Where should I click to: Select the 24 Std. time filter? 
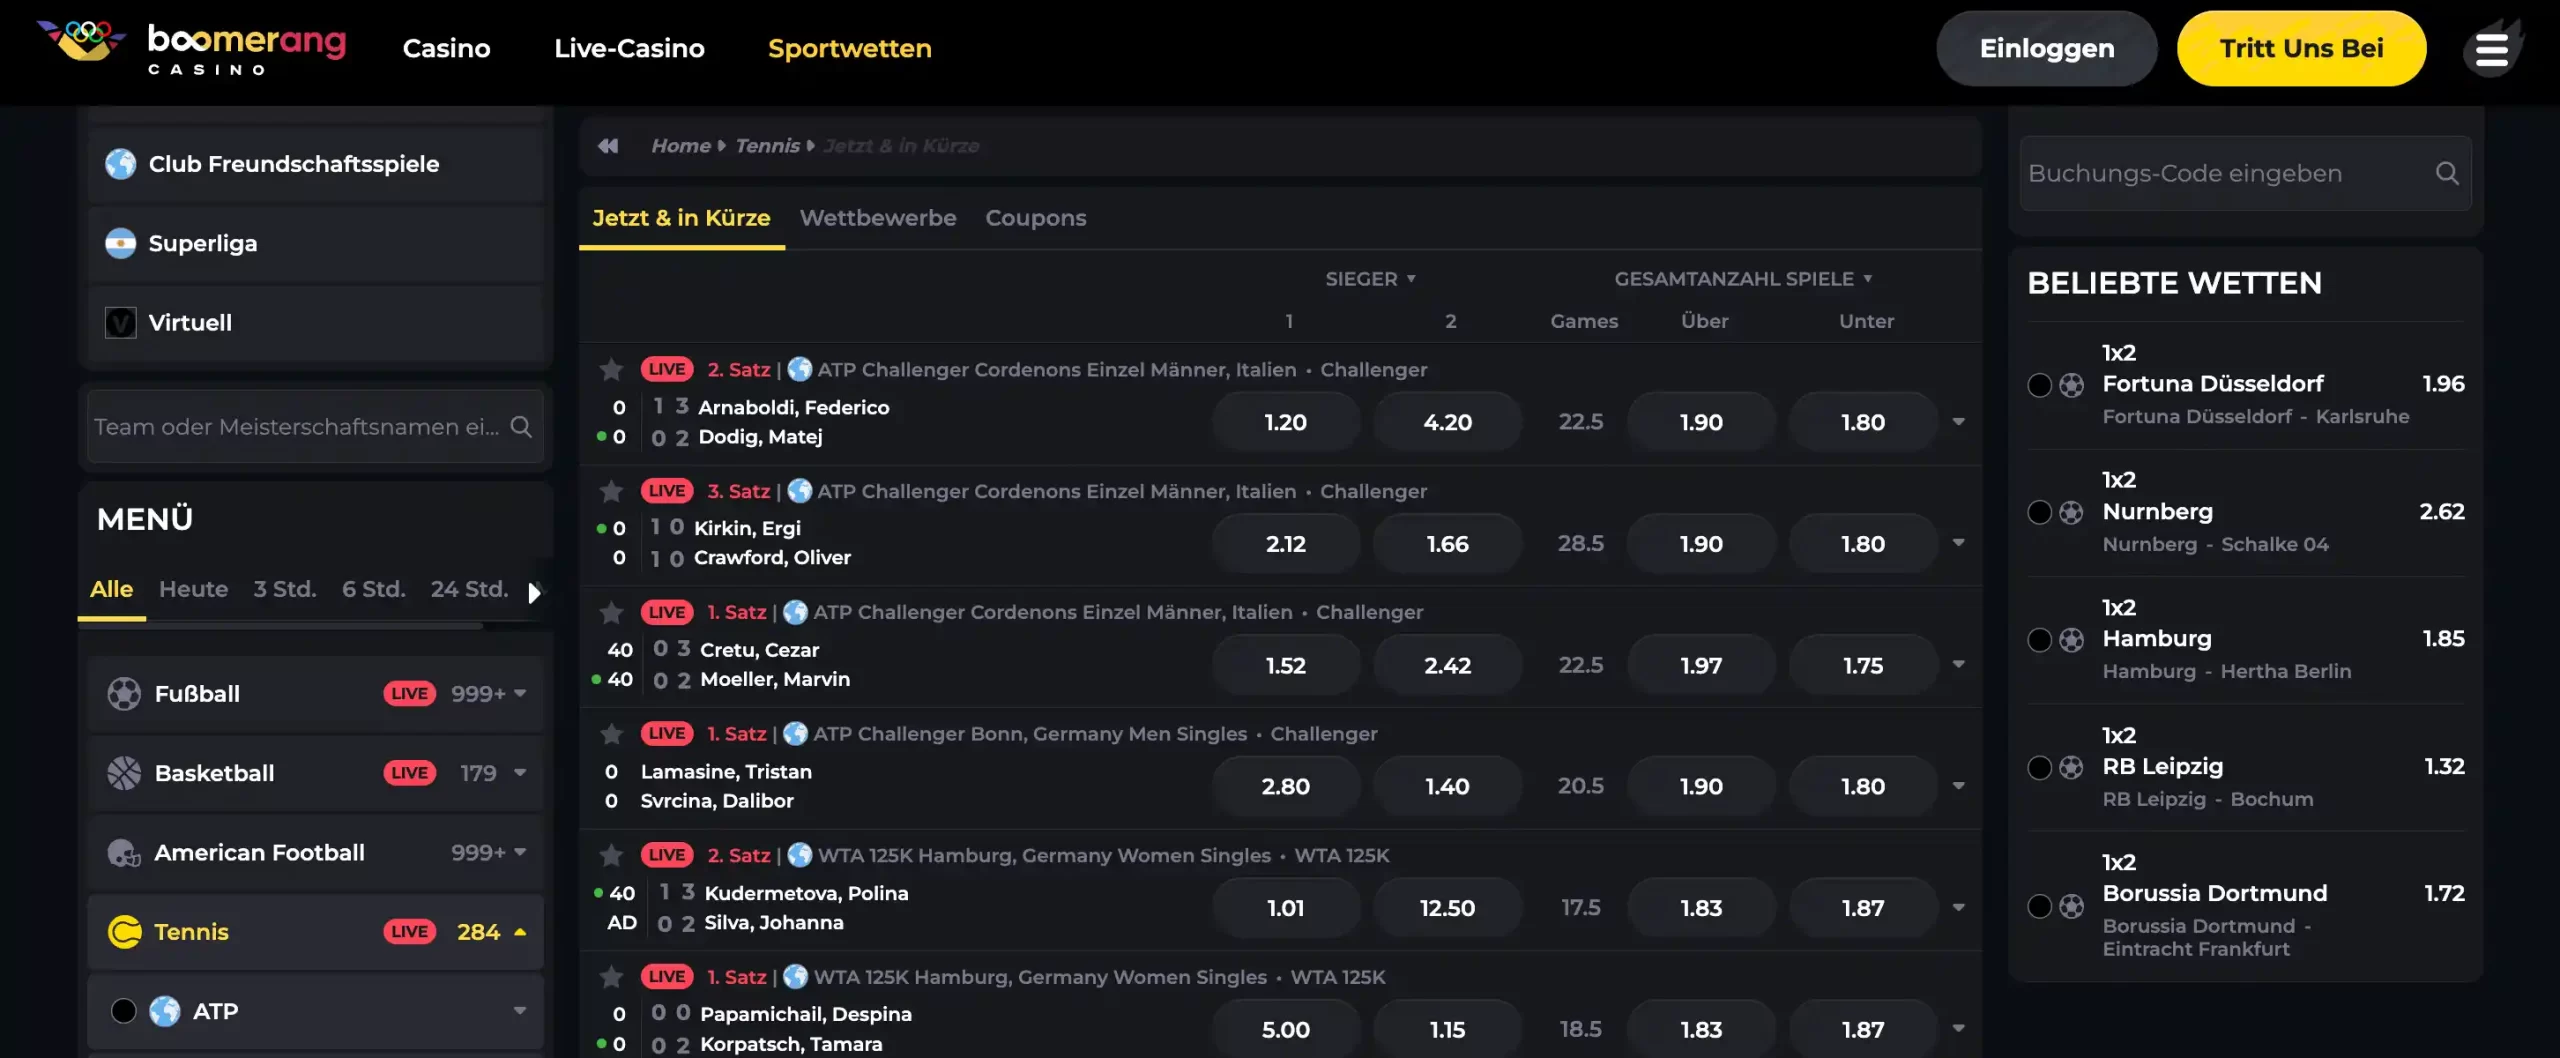click(470, 589)
